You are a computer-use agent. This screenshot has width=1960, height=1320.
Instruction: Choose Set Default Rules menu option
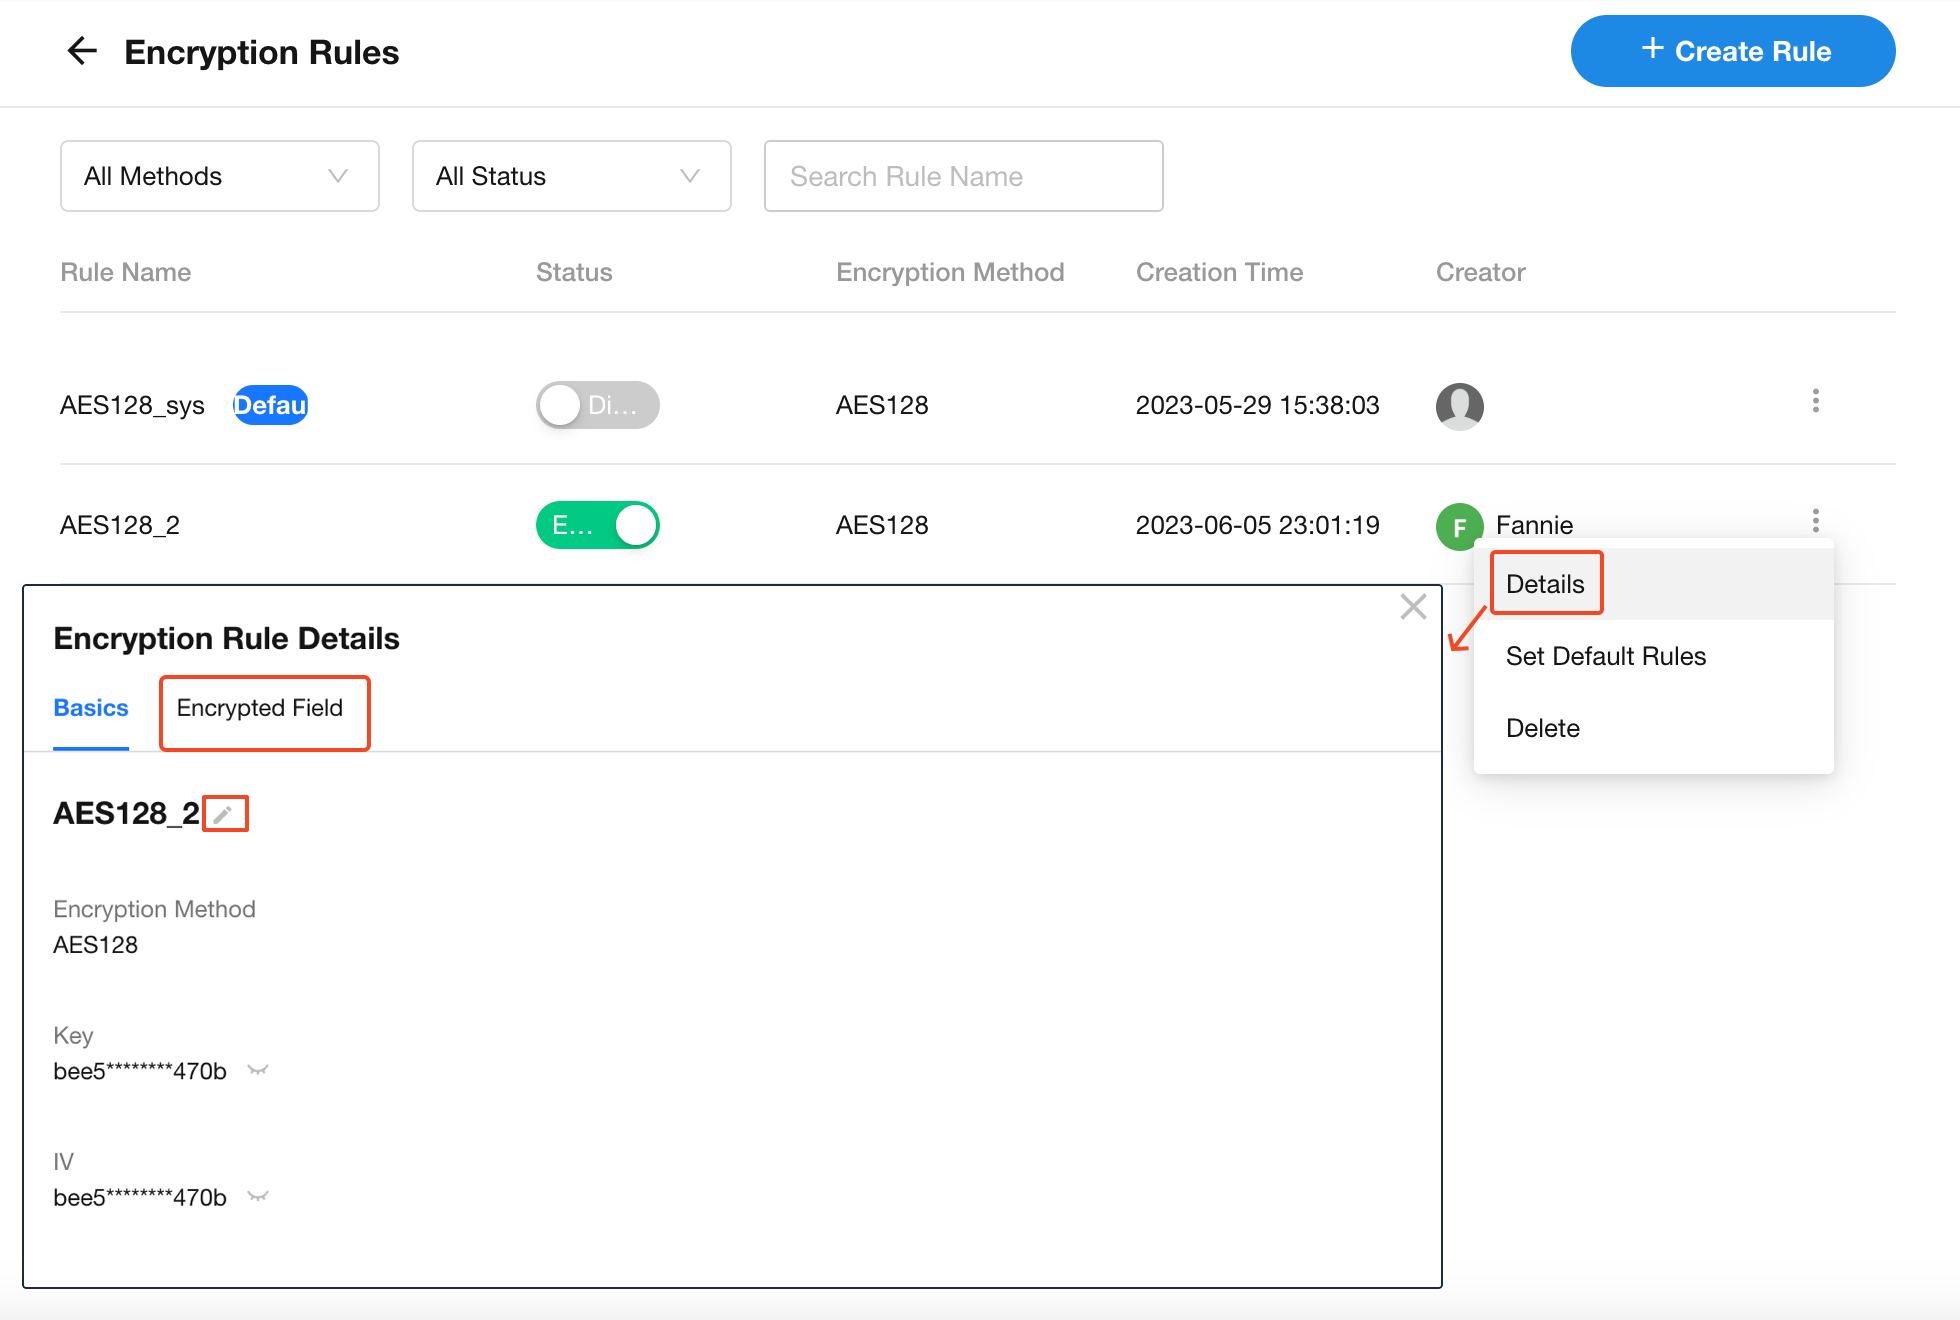[x=1605, y=656]
